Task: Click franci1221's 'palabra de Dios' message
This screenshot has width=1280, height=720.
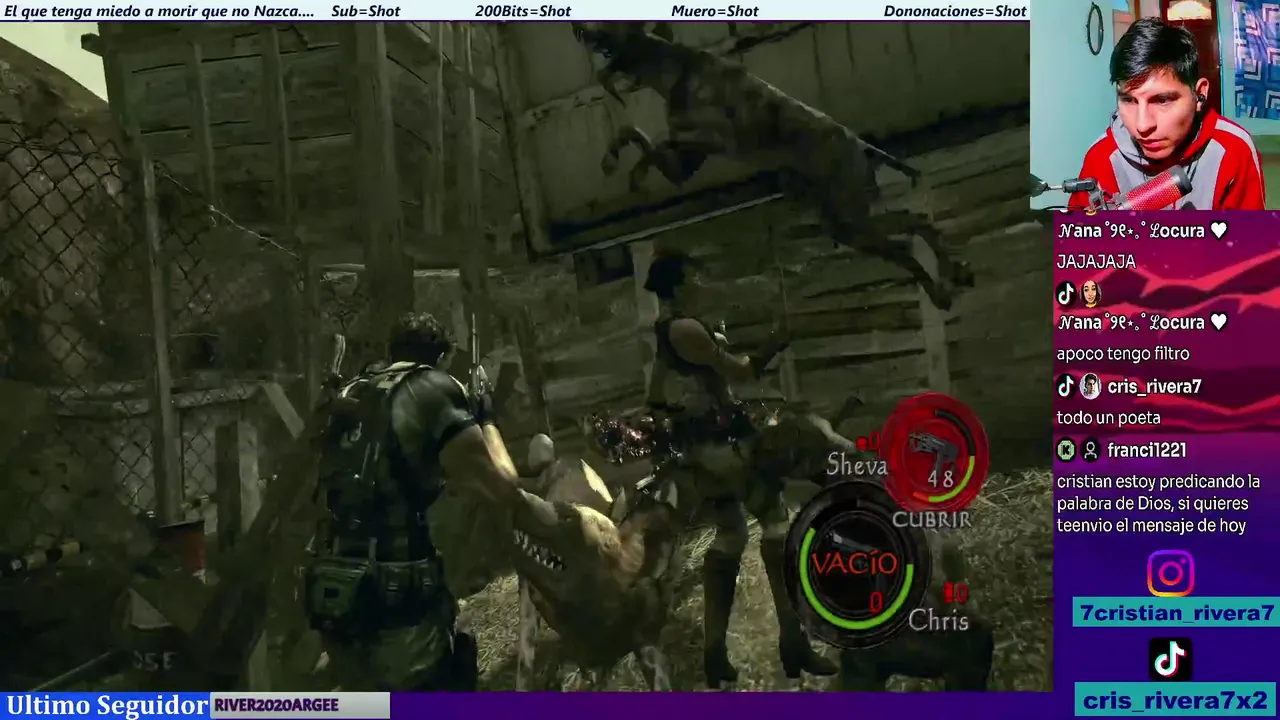Action: [1158, 504]
